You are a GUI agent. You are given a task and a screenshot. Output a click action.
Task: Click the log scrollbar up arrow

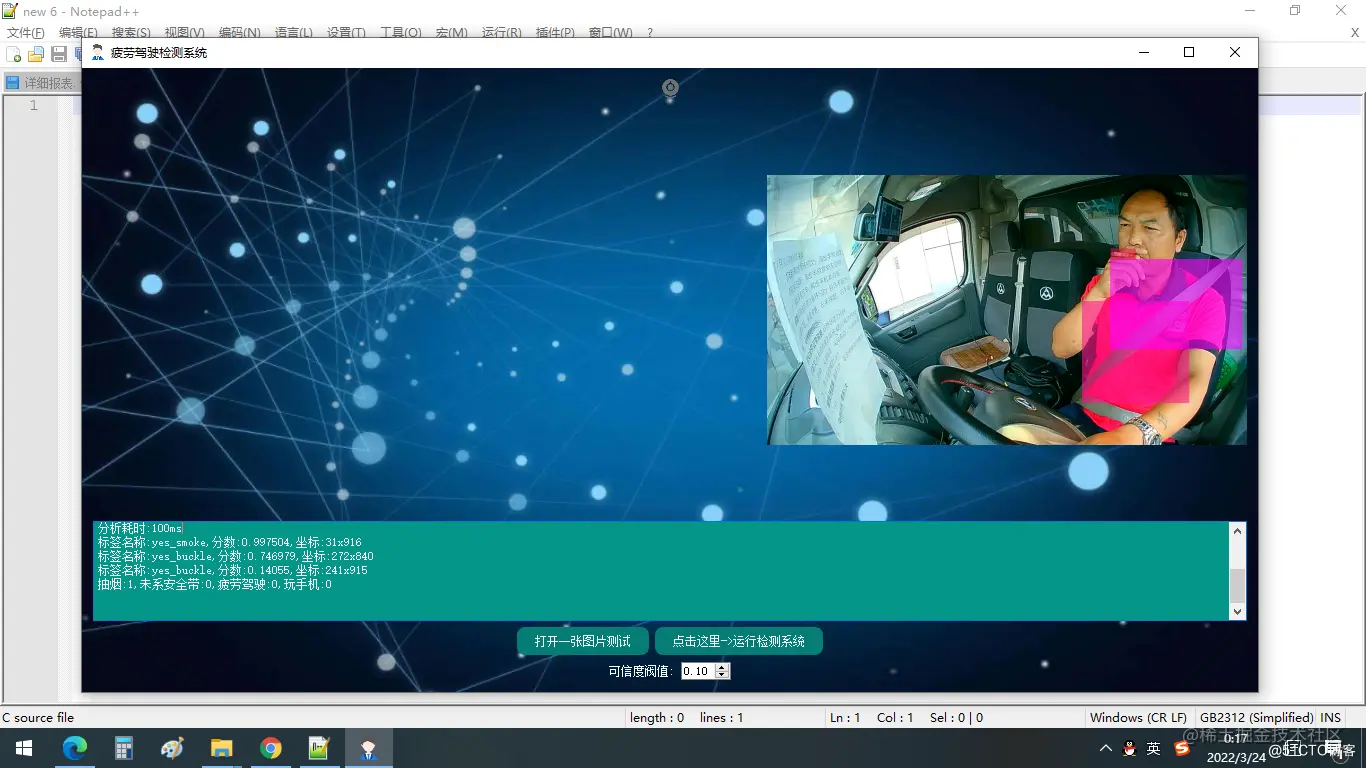tap(1237, 531)
